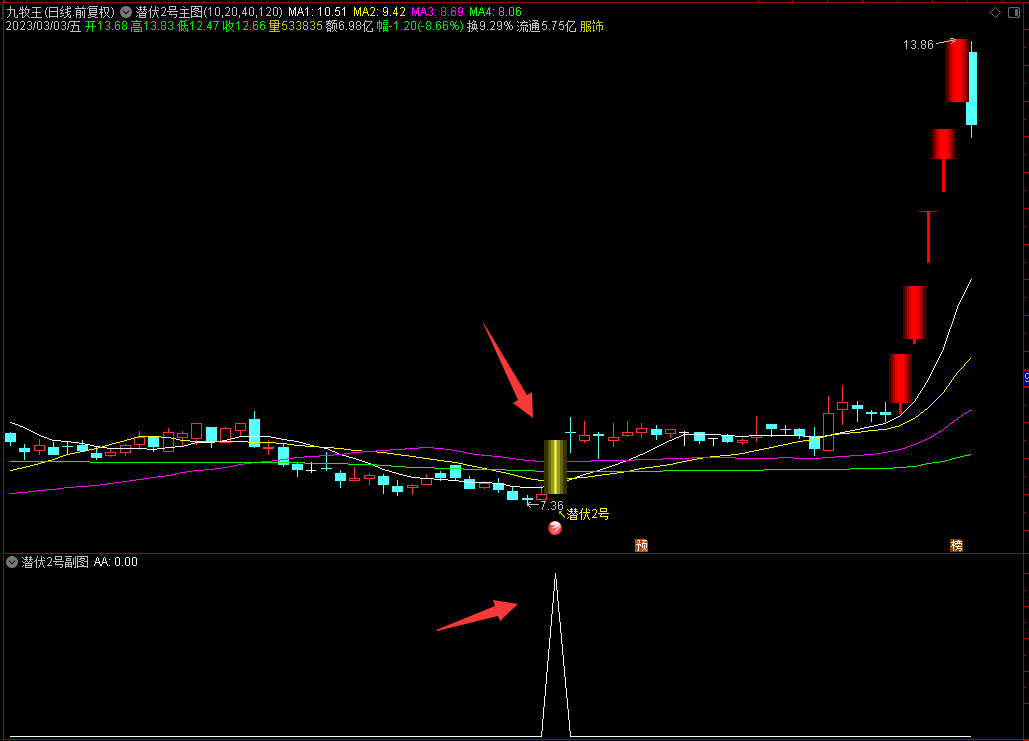Click the diamond marker icon at top right

[x=995, y=12]
